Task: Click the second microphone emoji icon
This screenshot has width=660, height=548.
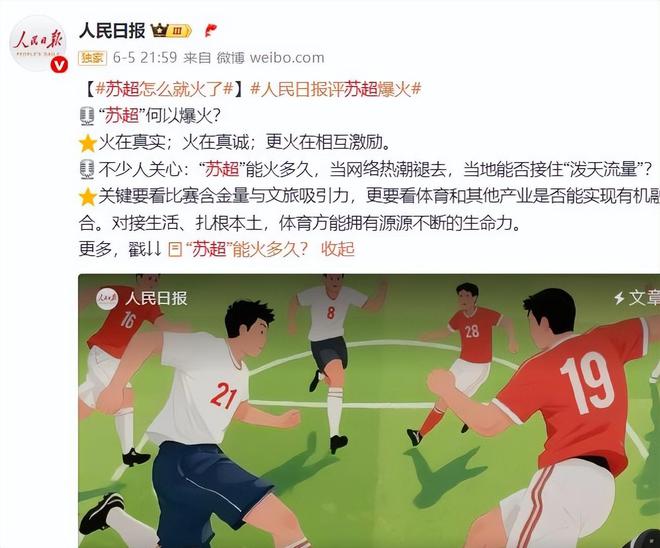Action: [87, 169]
